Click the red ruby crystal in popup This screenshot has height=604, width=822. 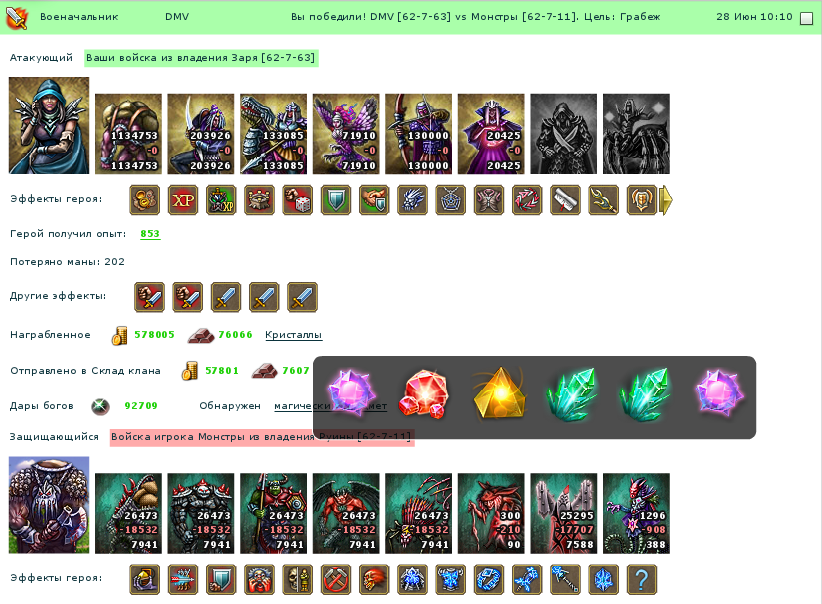tap(424, 395)
